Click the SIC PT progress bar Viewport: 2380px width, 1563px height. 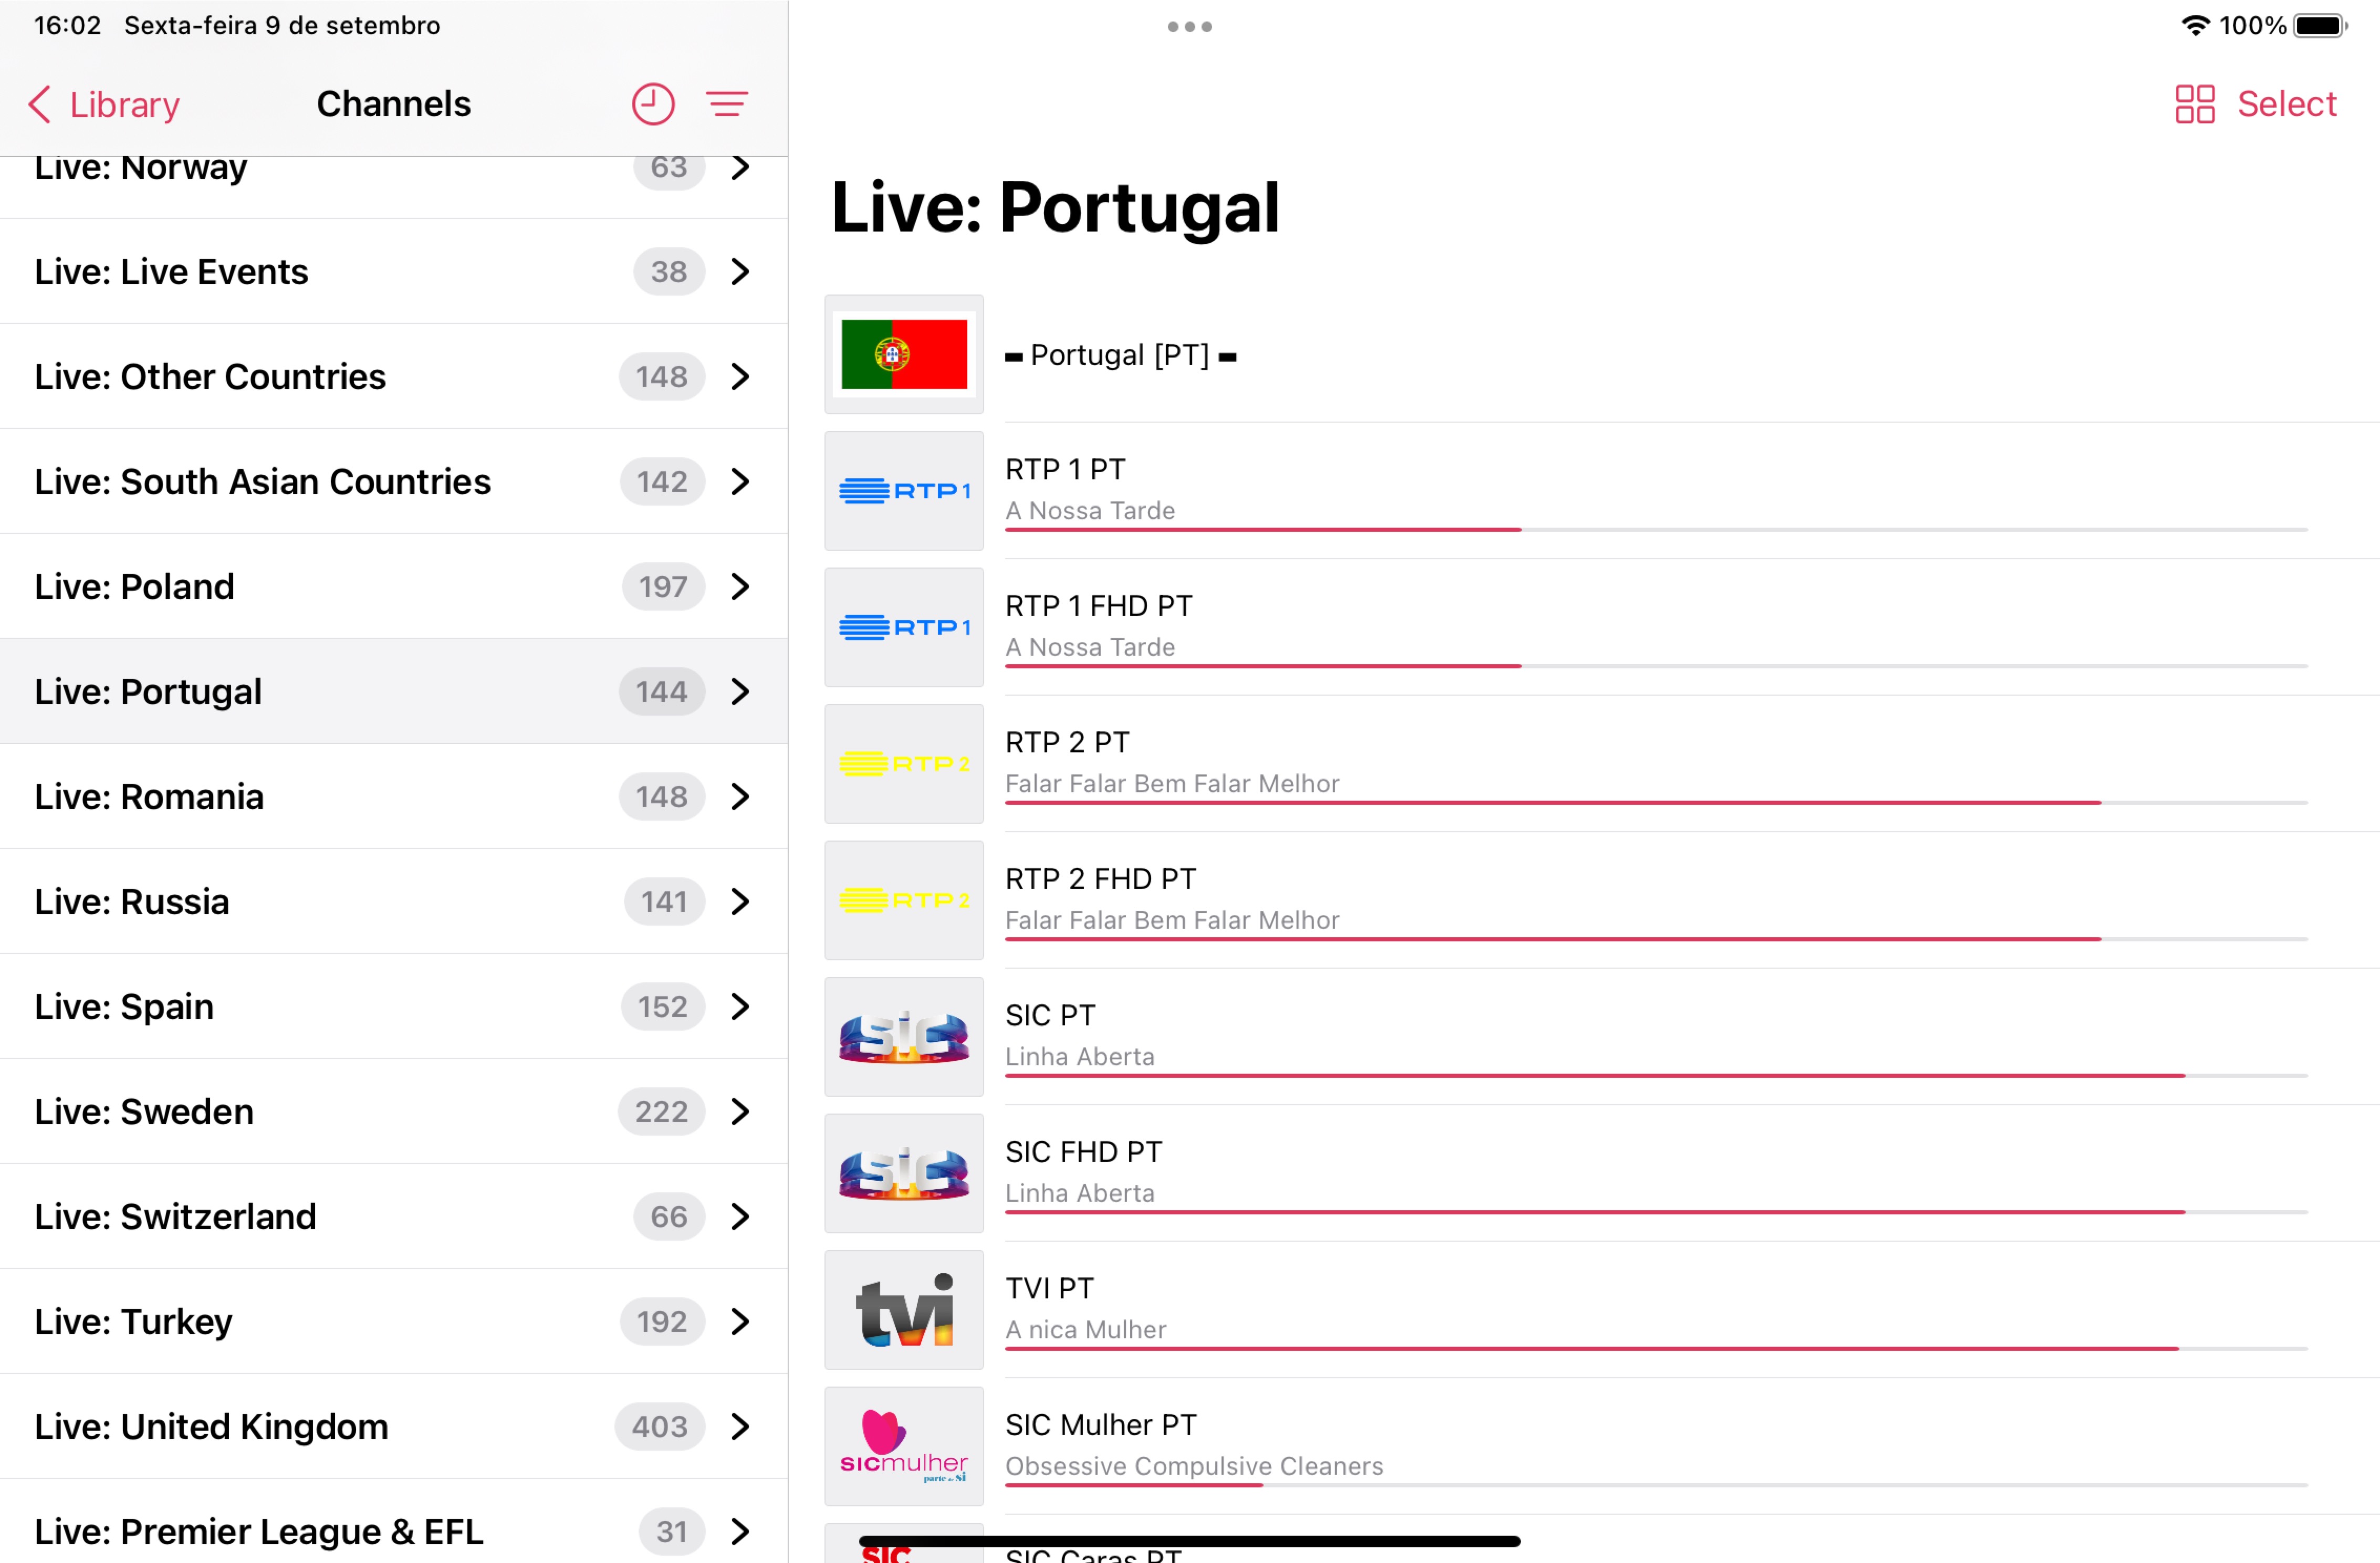tap(1655, 1075)
